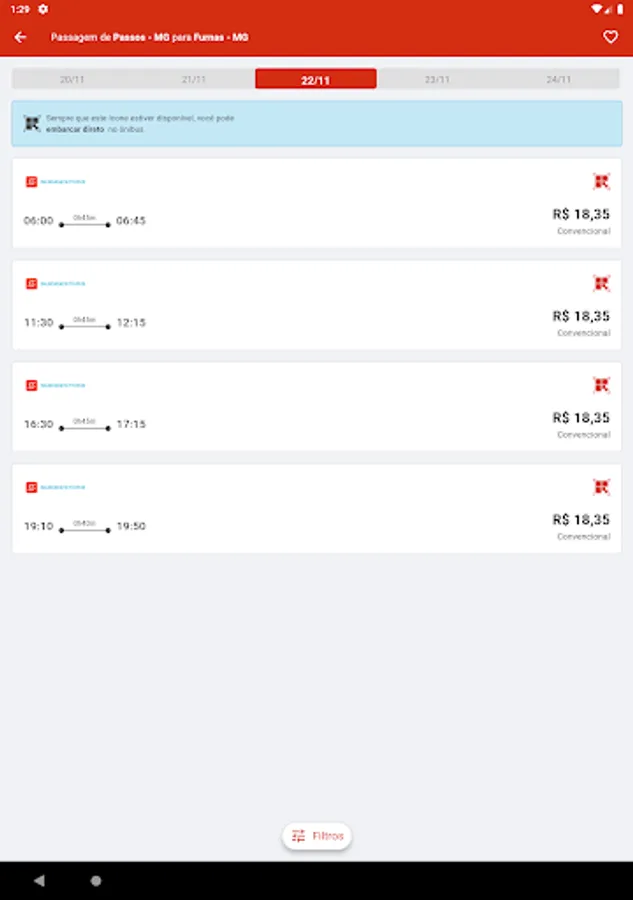The height and width of the screenshot is (900, 633).
Task: Open settings from the status bar gear
Action: click(41, 9)
